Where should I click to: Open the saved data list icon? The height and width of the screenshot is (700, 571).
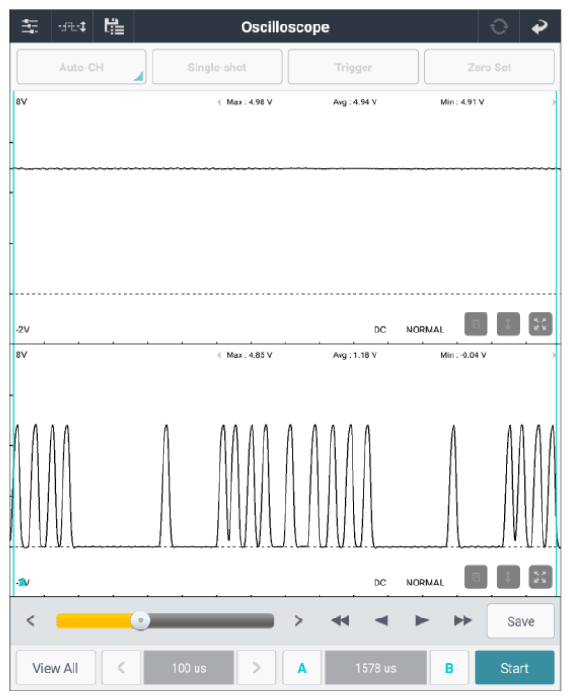point(114,27)
